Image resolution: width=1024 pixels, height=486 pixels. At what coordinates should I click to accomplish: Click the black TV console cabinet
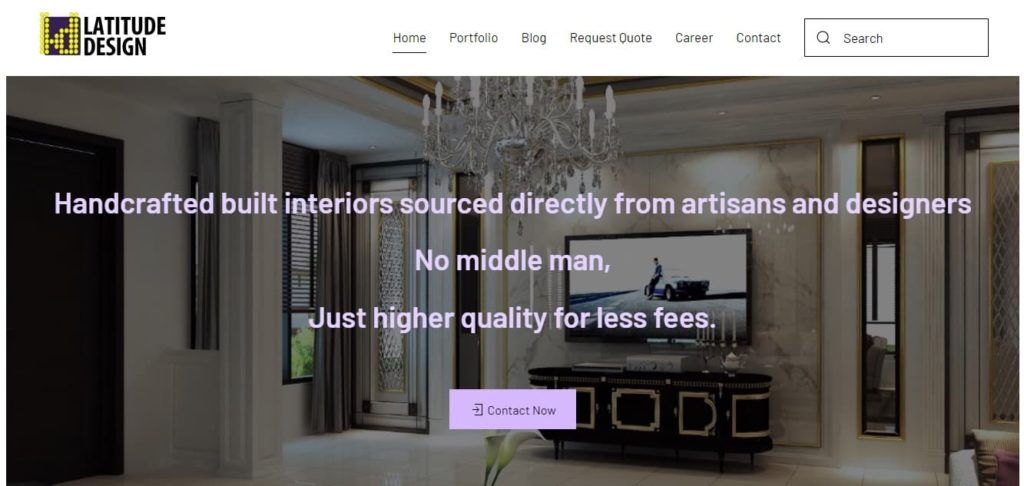click(650, 412)
